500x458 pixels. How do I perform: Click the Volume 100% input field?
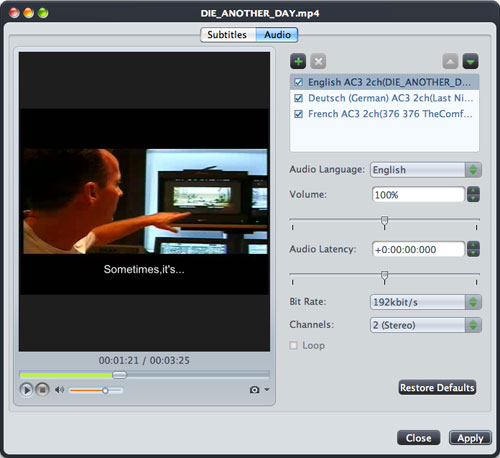418,194
